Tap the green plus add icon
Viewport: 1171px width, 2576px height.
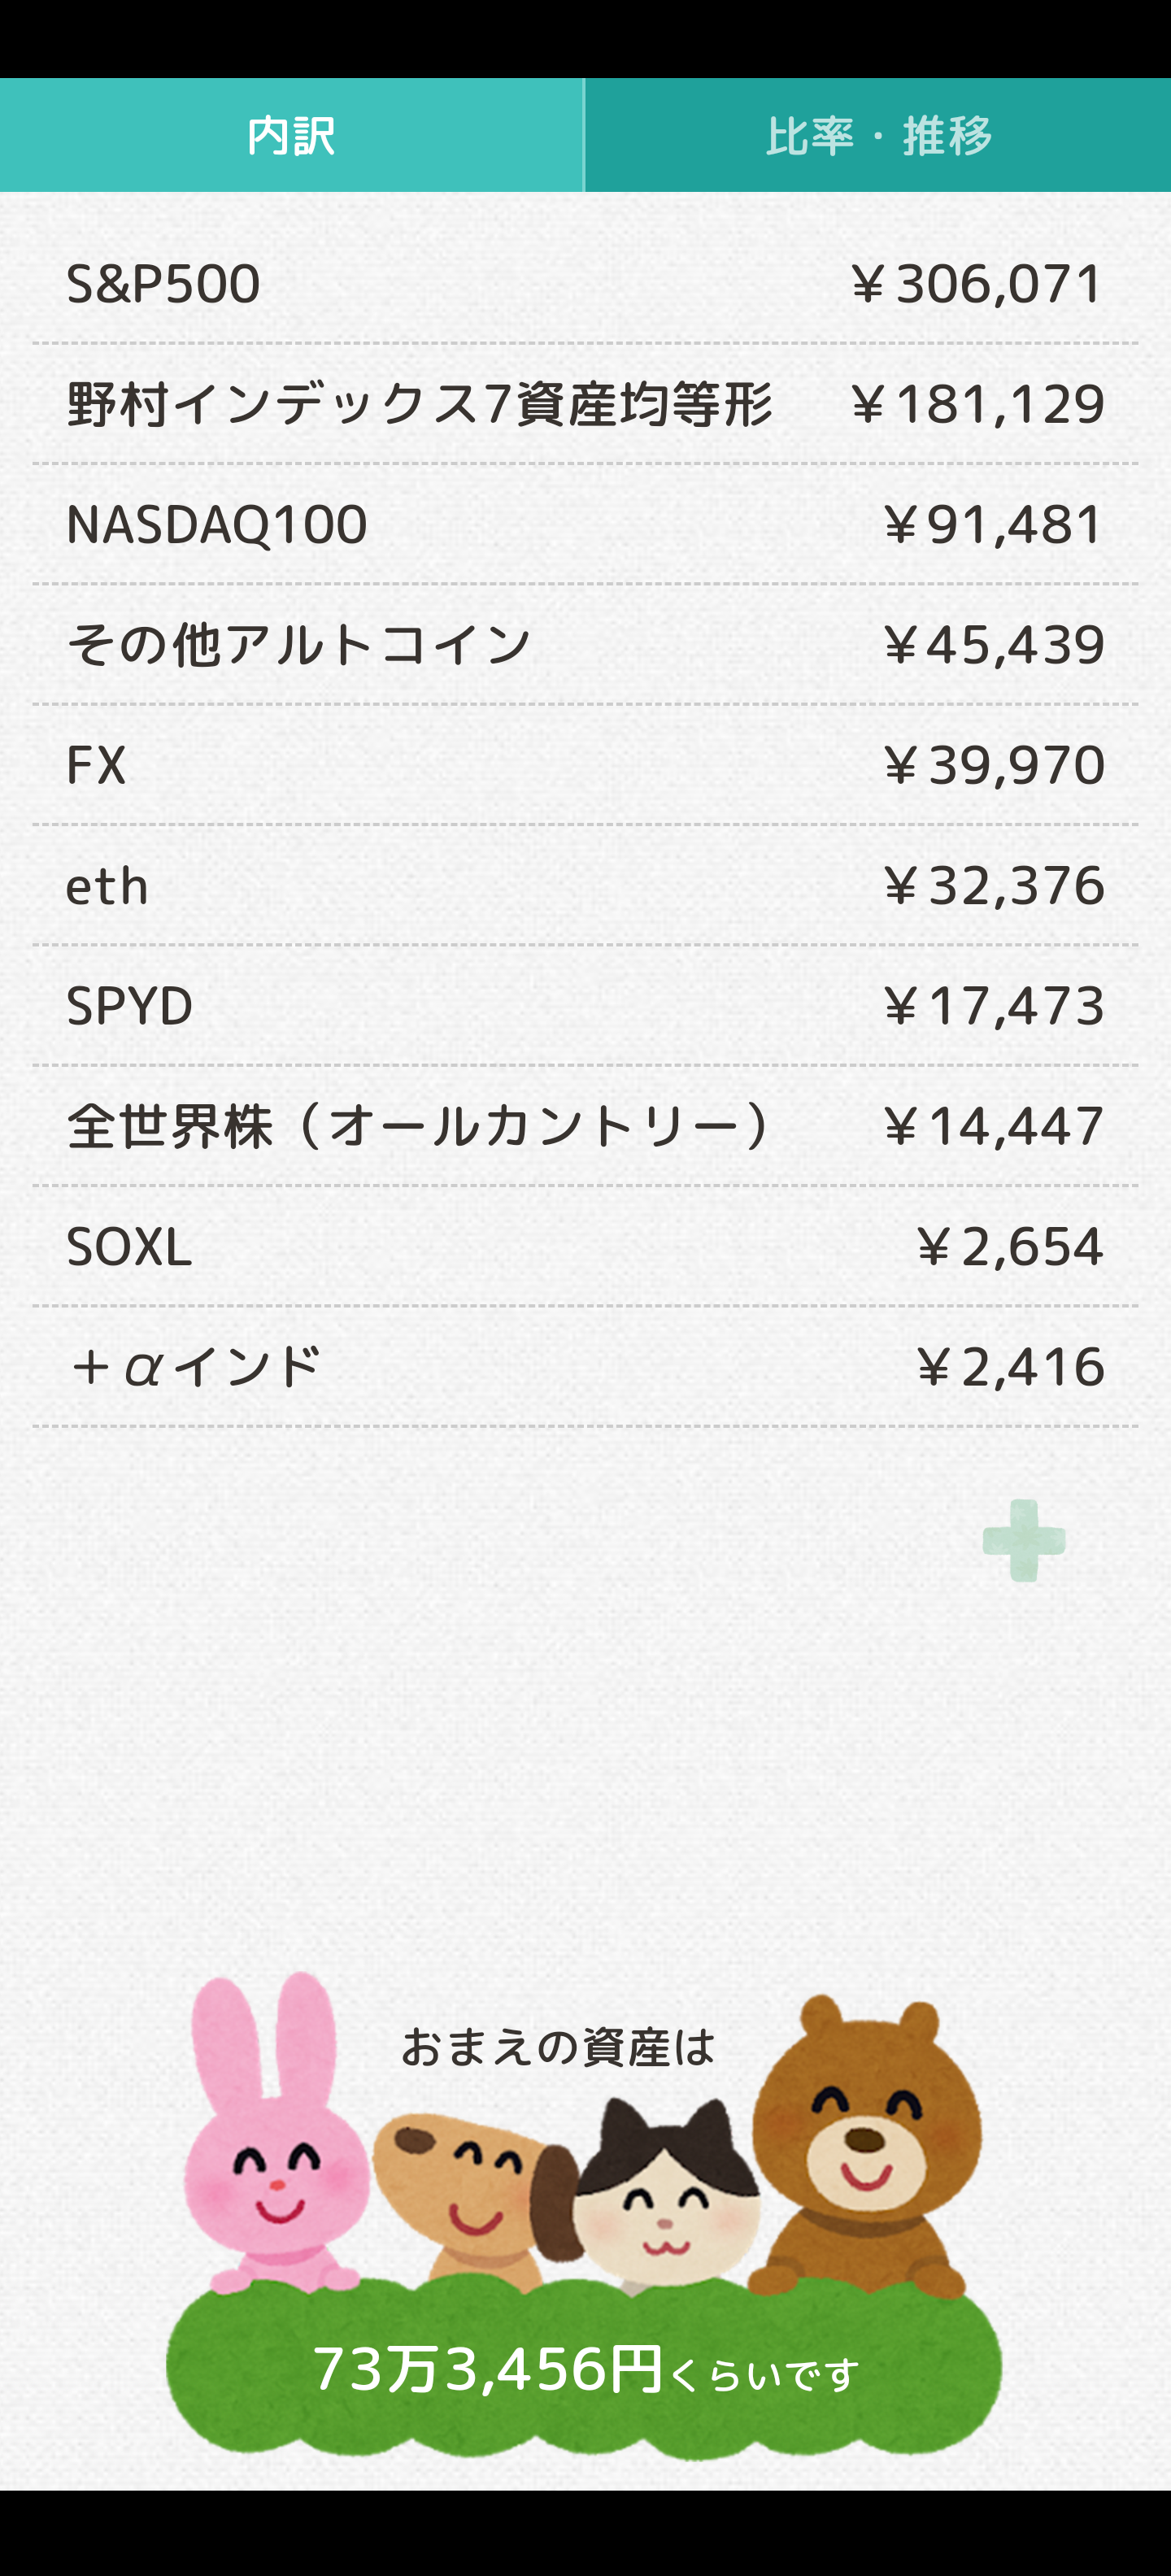[1023, 1540]
